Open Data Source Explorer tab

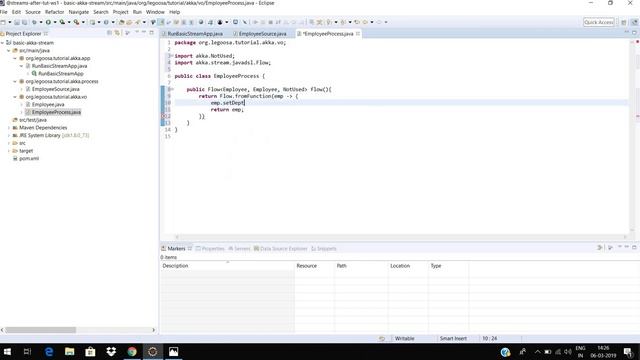pyautogui.click(x=280, y=249)
